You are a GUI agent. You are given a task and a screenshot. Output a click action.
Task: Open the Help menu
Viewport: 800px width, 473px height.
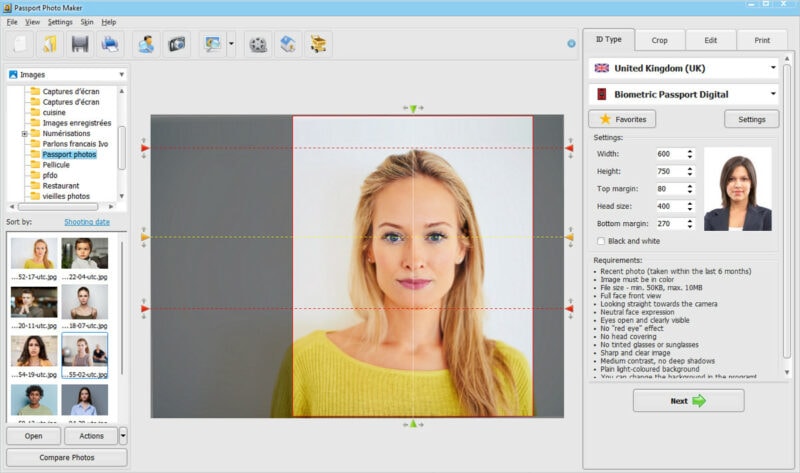tap(109, 22)
